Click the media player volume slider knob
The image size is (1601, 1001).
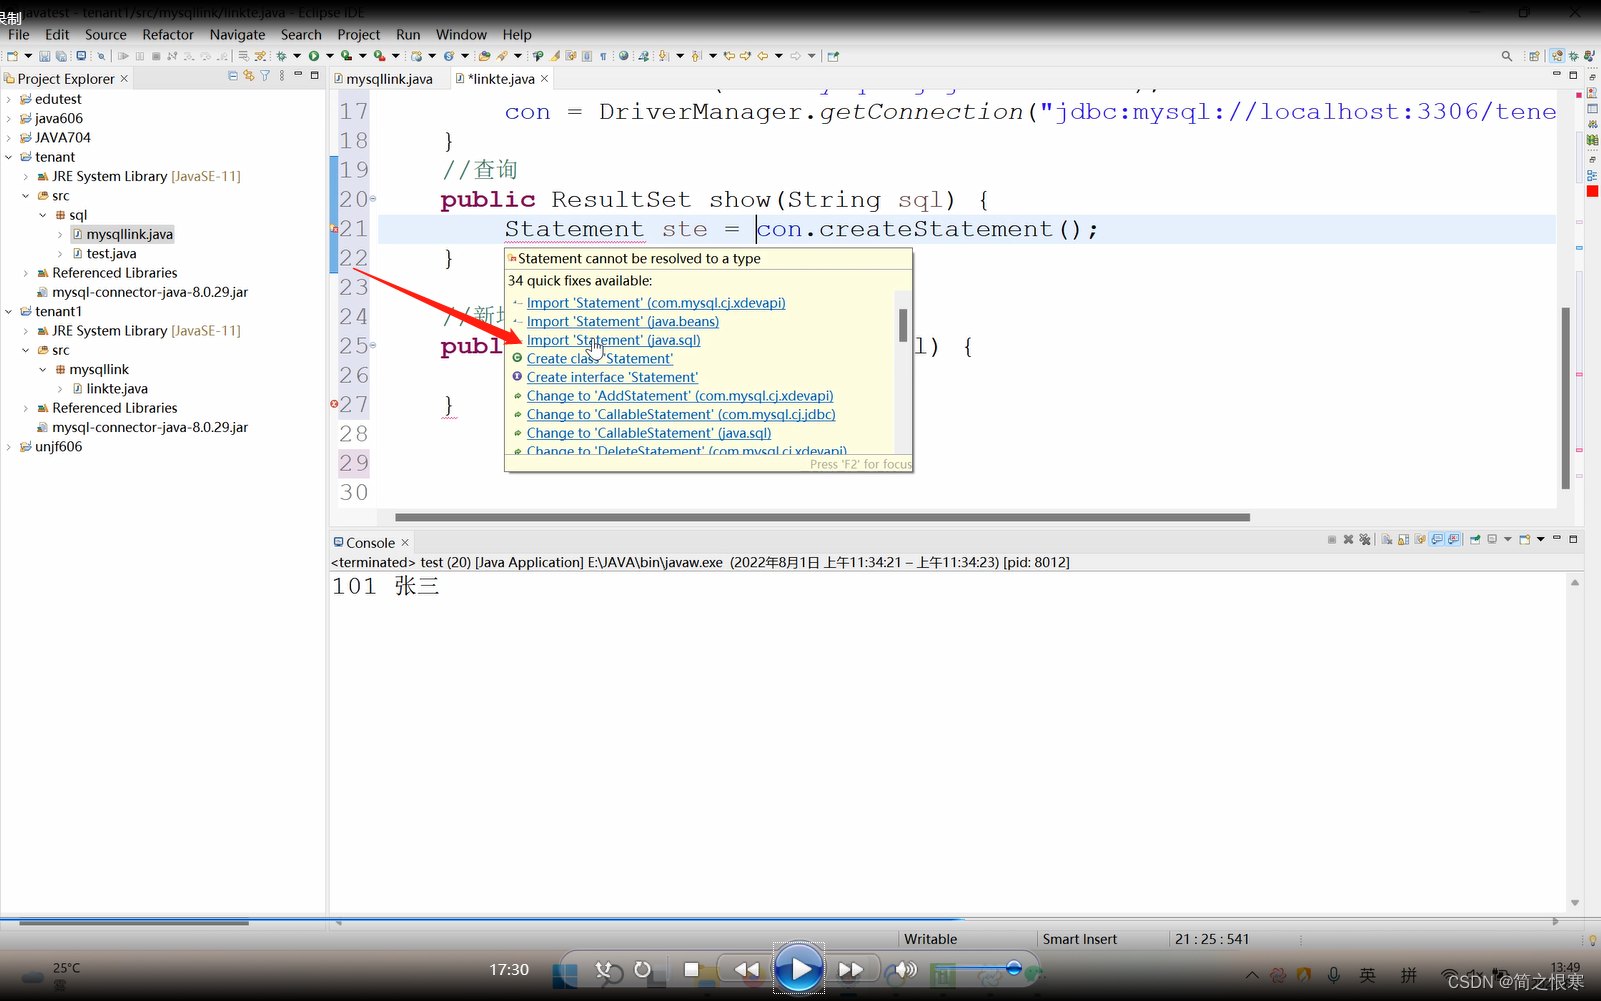click(1013, 968)
